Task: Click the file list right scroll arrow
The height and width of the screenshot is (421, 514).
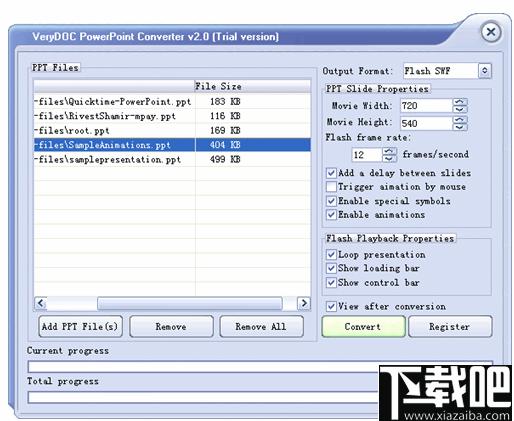Action: click(x=304, y=303)
